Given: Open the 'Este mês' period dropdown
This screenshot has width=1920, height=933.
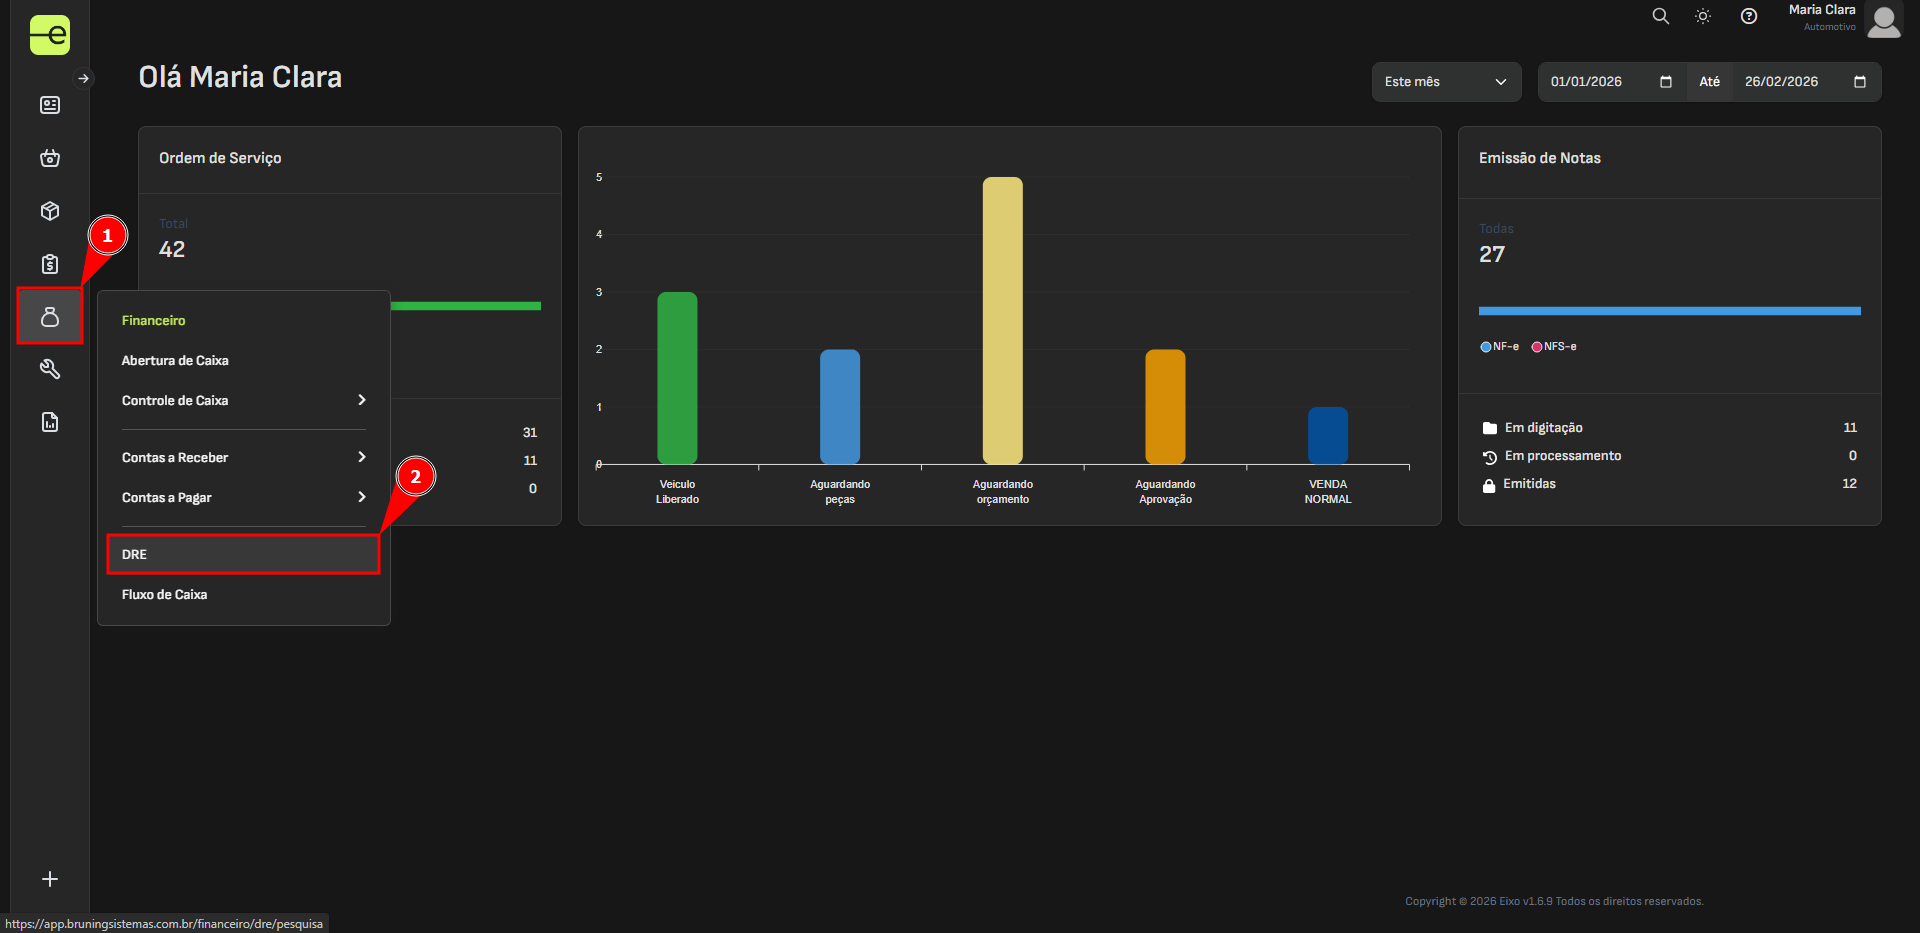Looking at the screenshot, I should click(1445, 82).
